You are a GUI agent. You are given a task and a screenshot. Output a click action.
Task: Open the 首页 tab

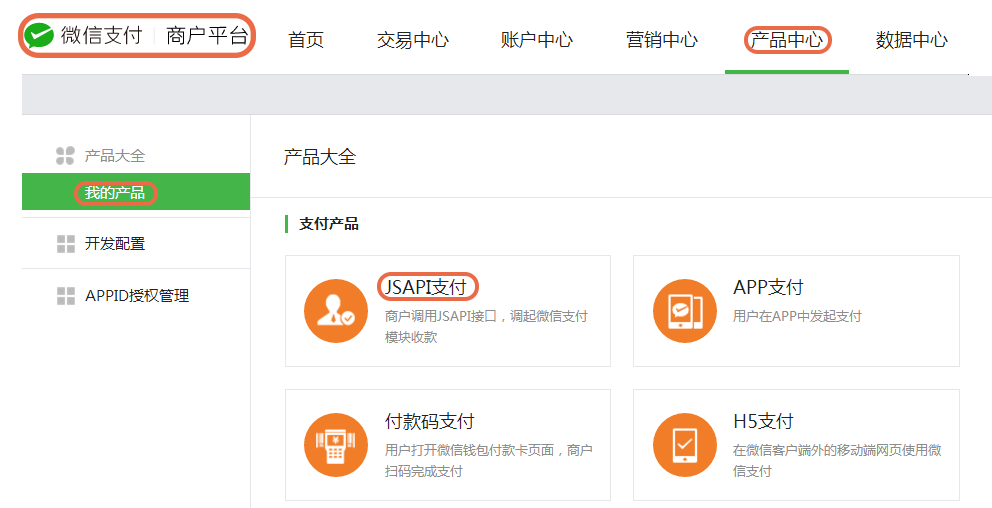pos(306,40)
